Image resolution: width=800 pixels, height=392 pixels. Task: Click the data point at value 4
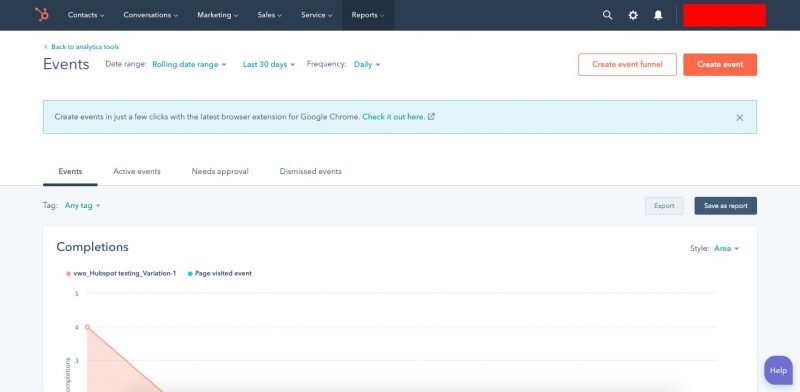tap(87, 327)
